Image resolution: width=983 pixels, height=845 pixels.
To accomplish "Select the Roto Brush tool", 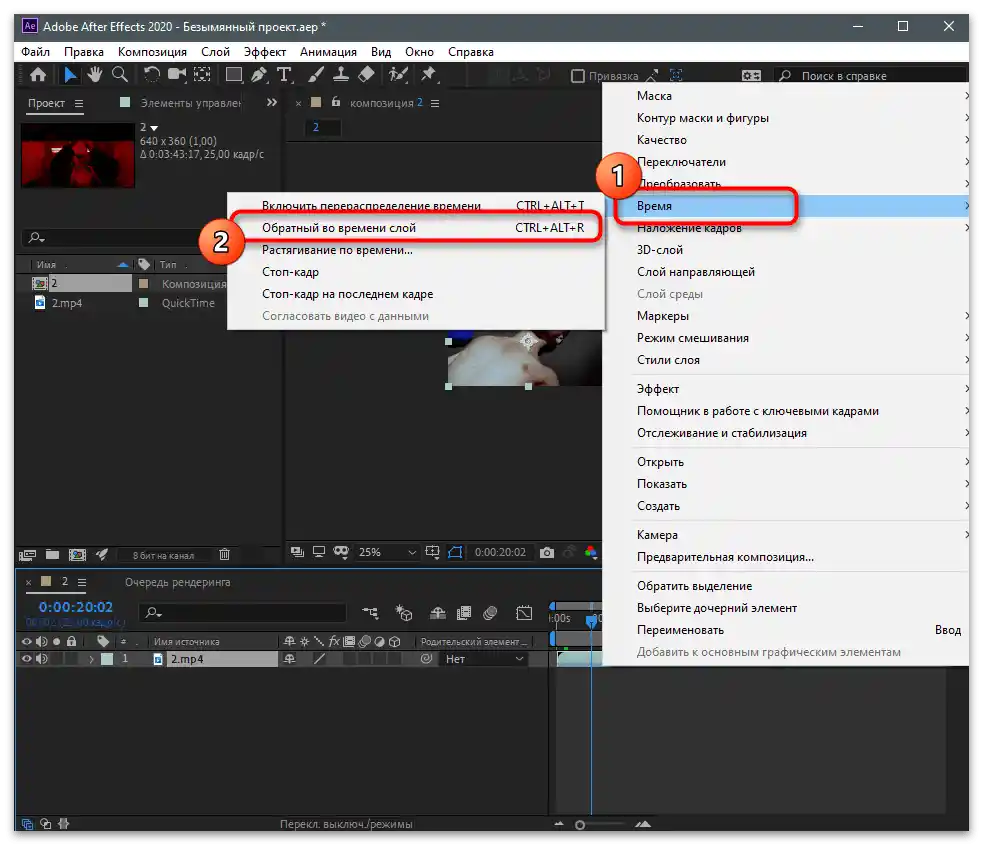I will [x=398, y=75].
